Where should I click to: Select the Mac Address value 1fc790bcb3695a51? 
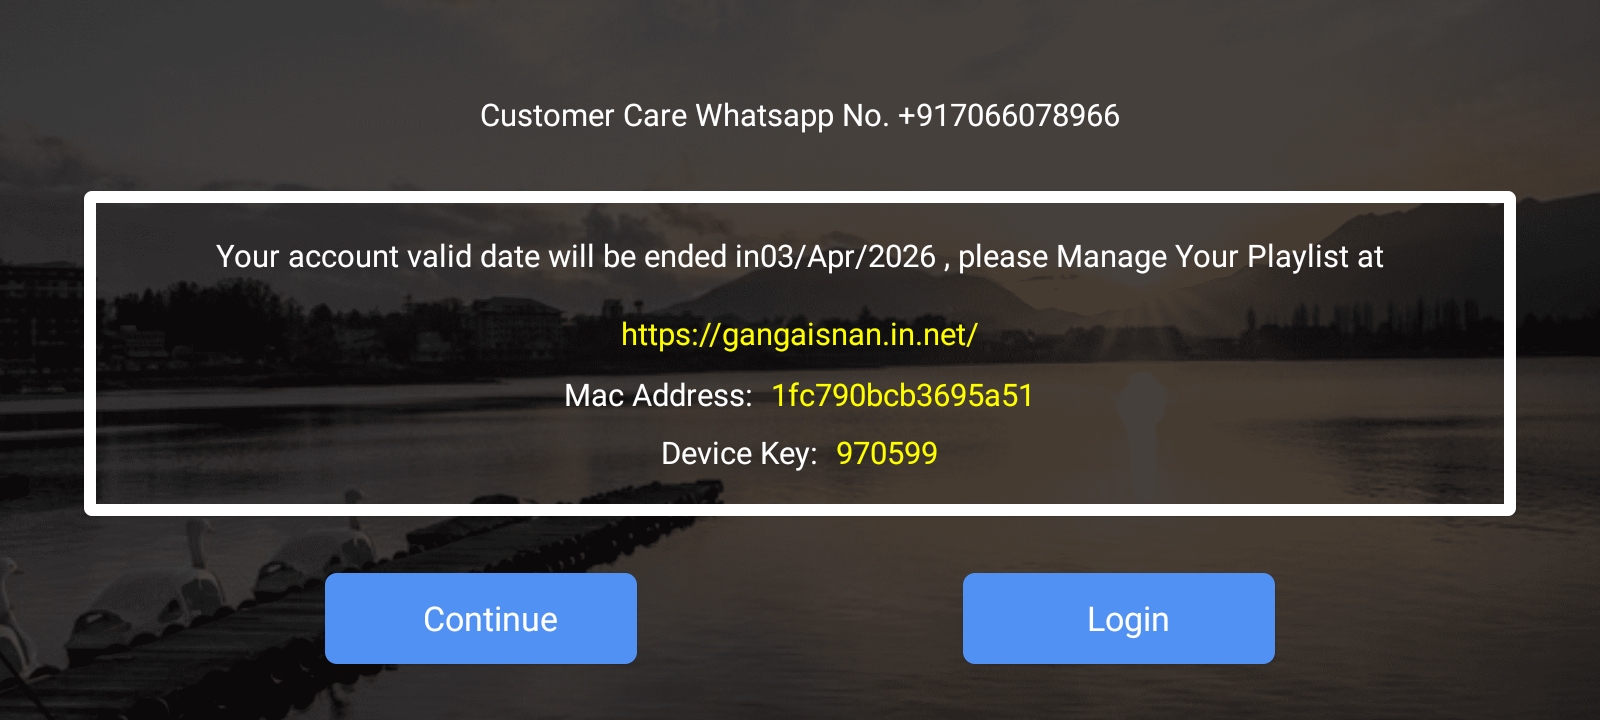(x=902, y=395)
